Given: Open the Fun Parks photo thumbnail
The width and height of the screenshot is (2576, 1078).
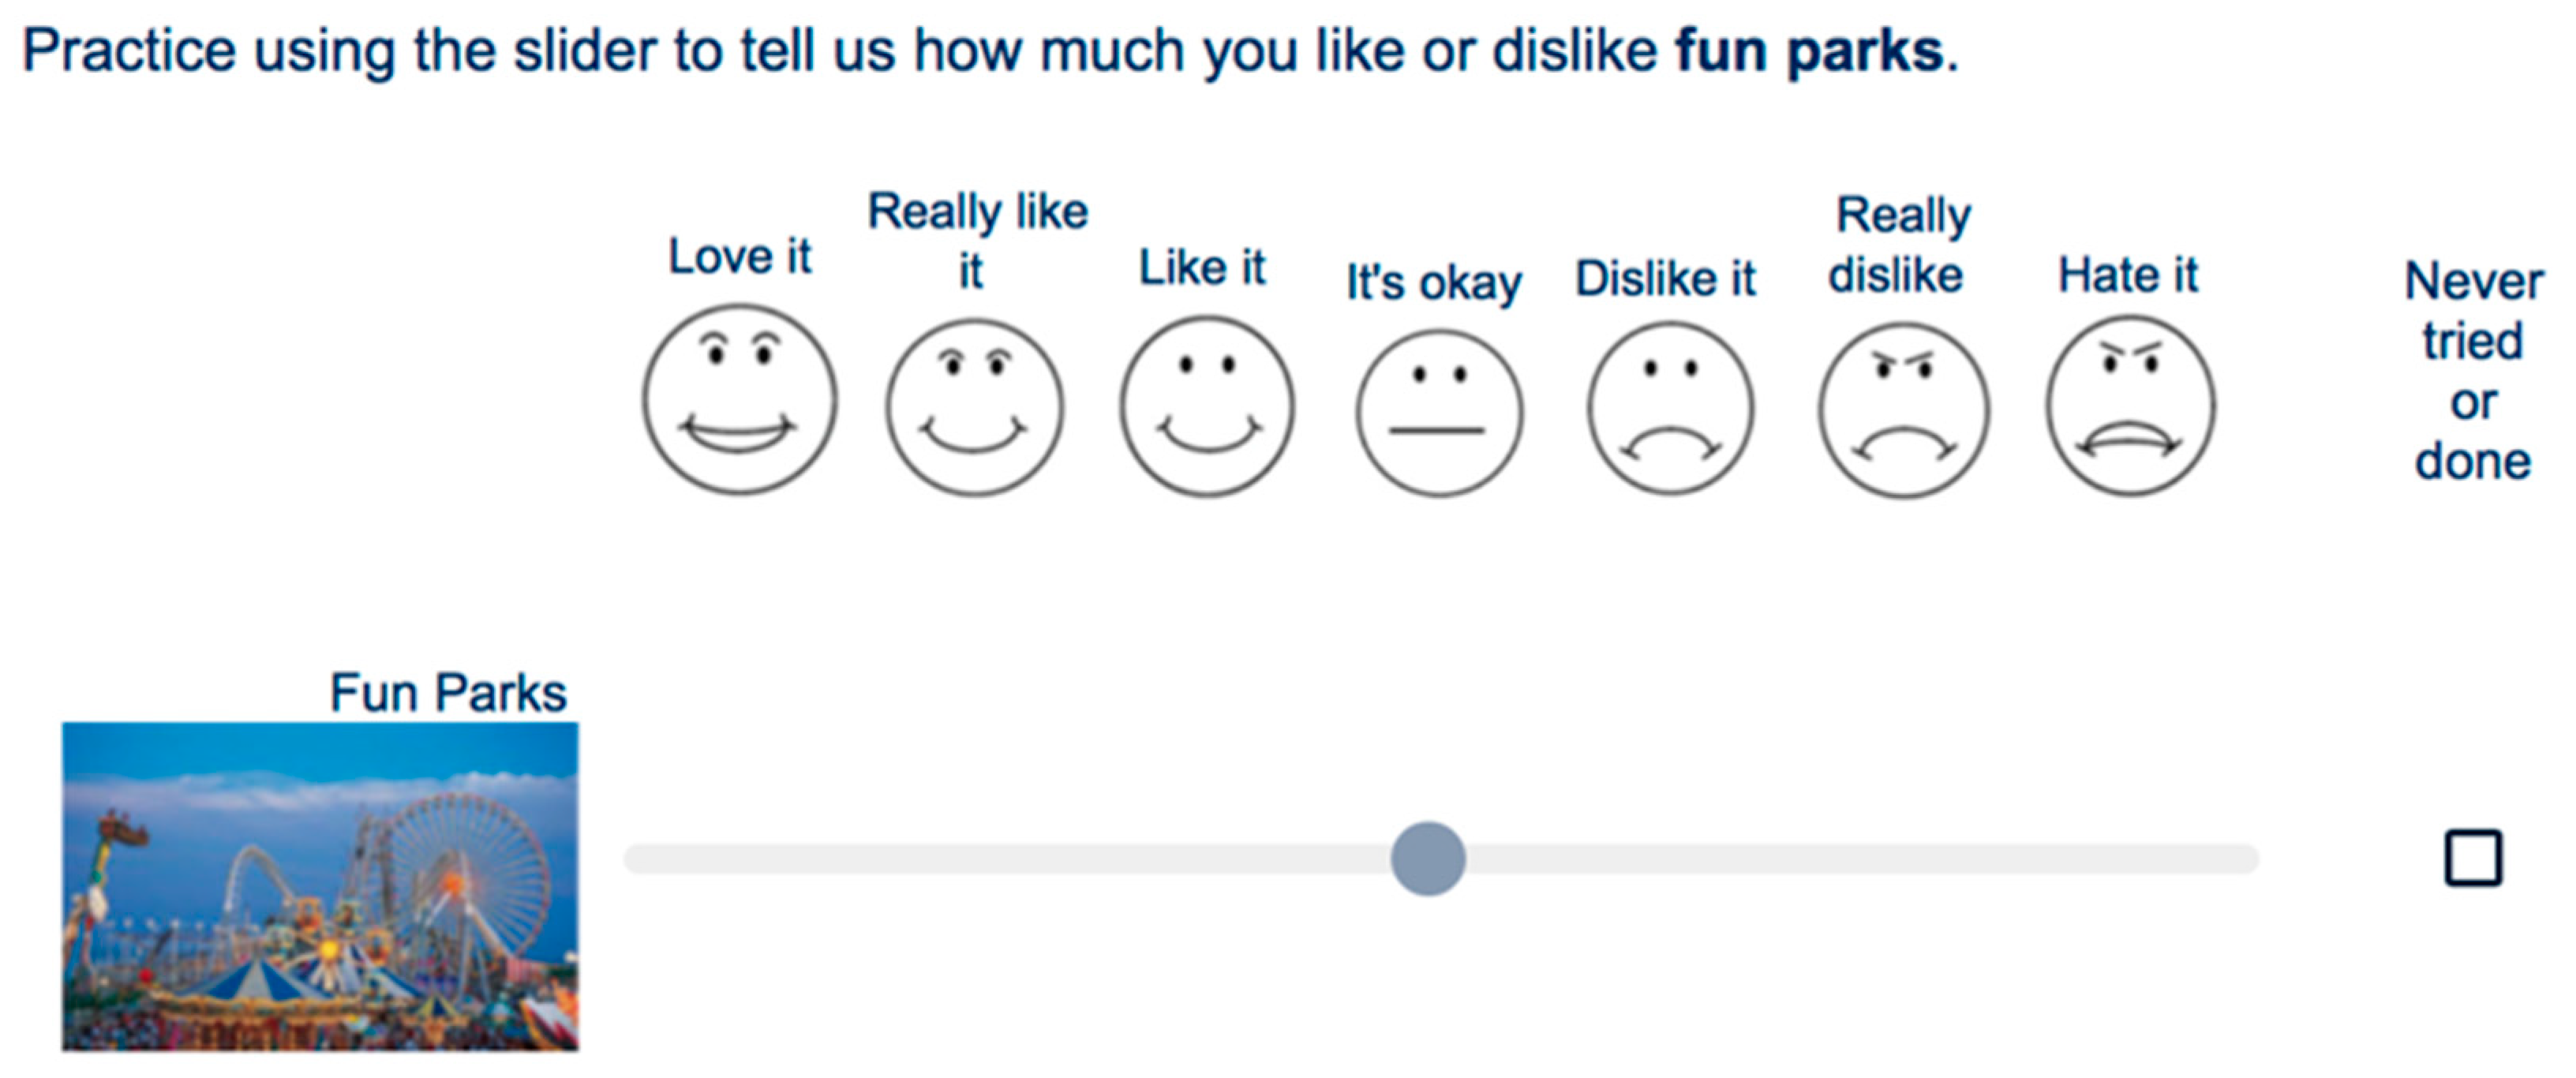Looking at the screenshot, I should point(320,886).
